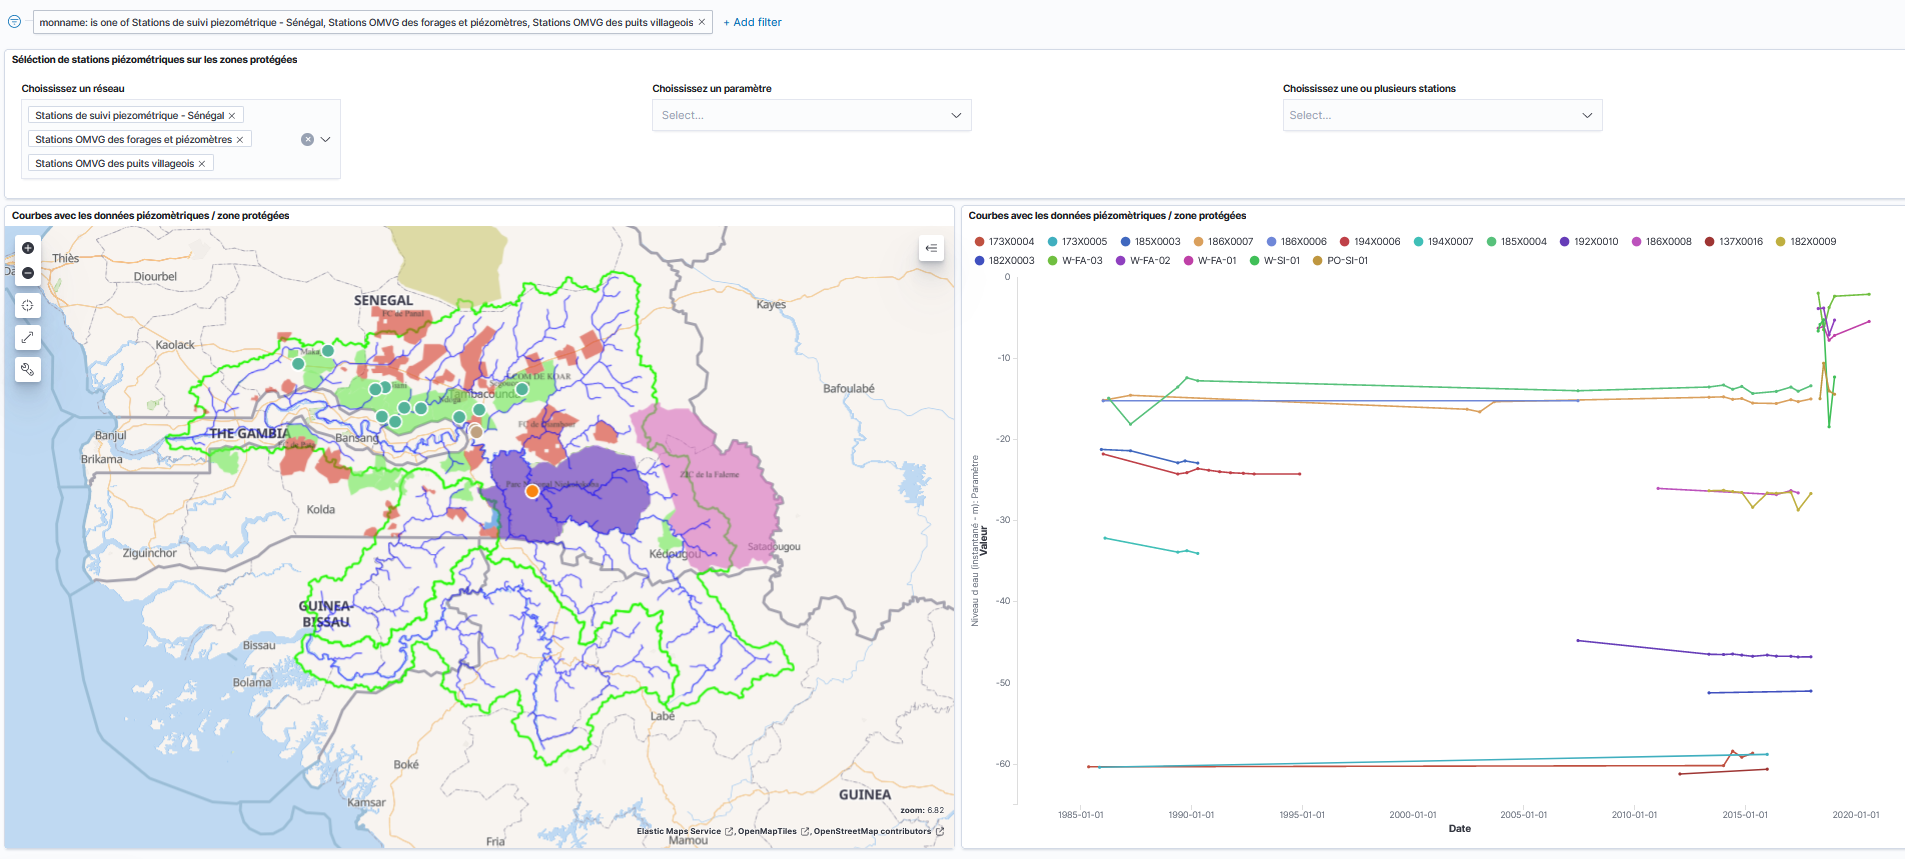
Task: Open the map measure distance tool
Action: [x=28, y=337]
